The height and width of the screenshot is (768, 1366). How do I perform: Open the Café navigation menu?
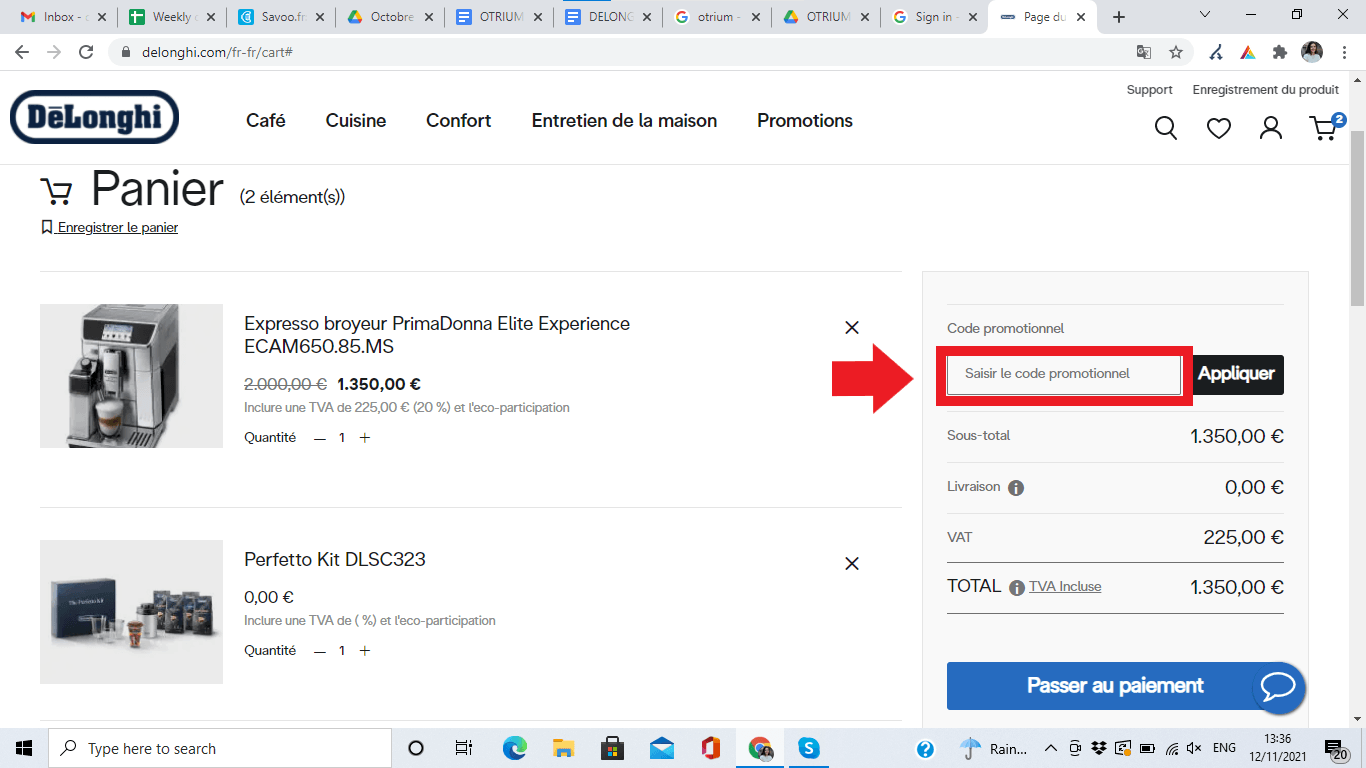266,121
